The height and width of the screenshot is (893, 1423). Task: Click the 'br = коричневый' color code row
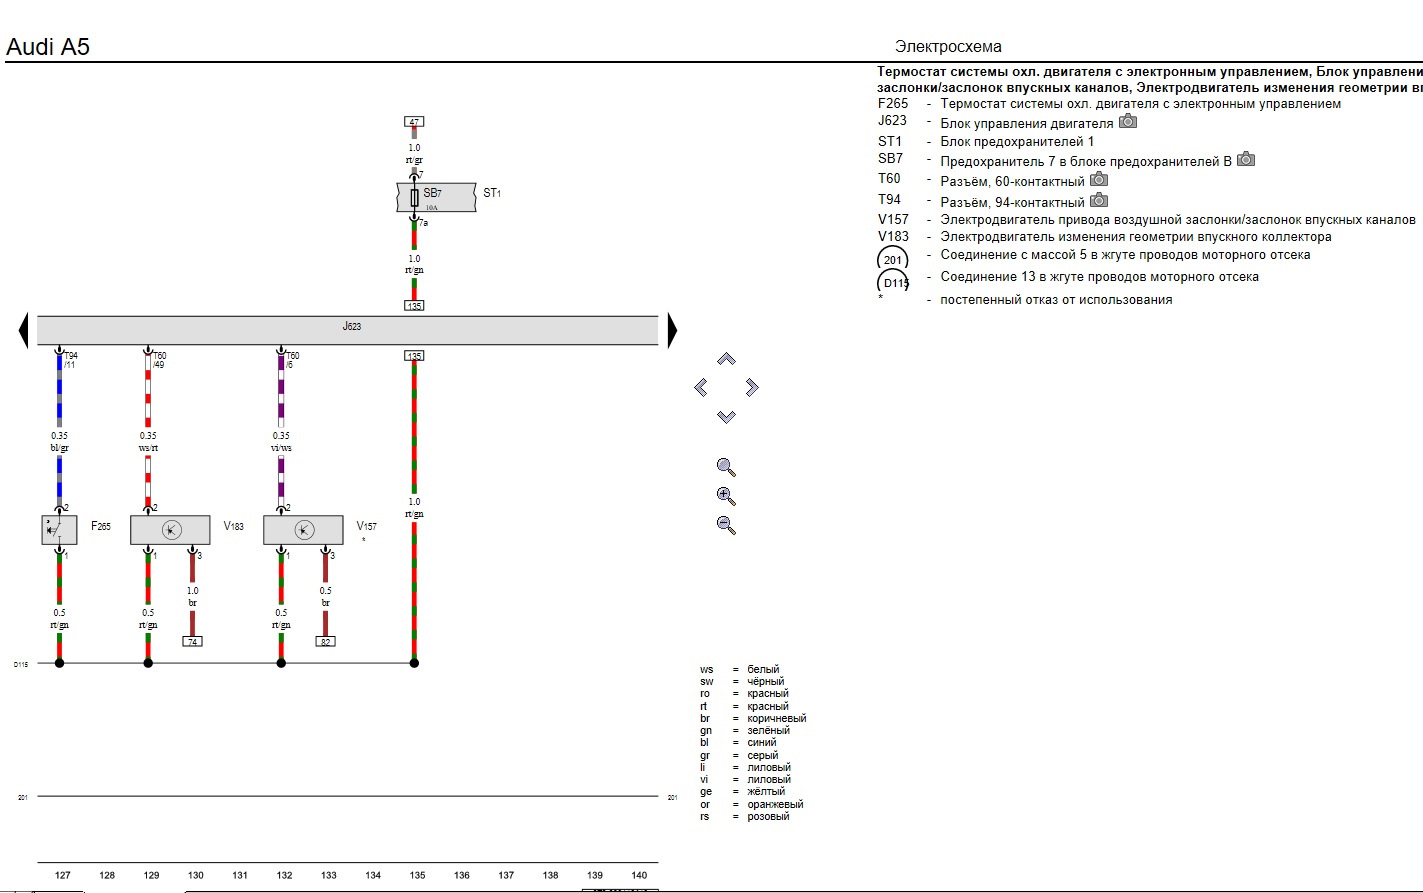coord(753,718)
